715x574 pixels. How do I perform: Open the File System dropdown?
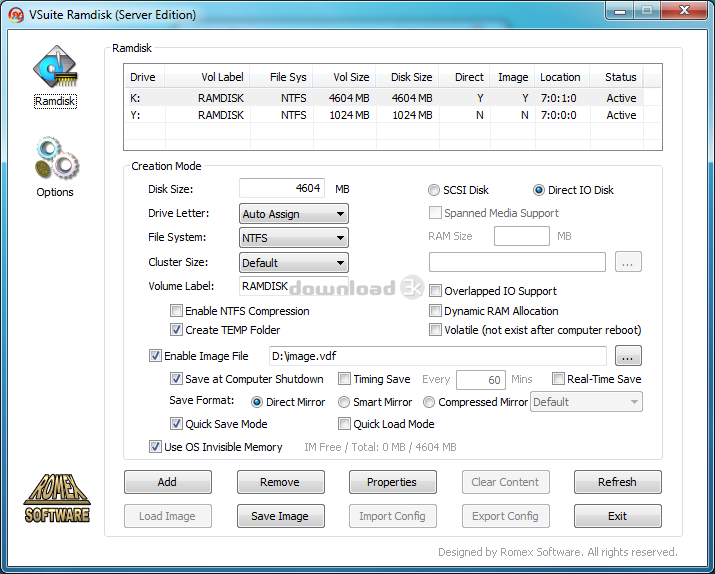click(x=294, y=238)
